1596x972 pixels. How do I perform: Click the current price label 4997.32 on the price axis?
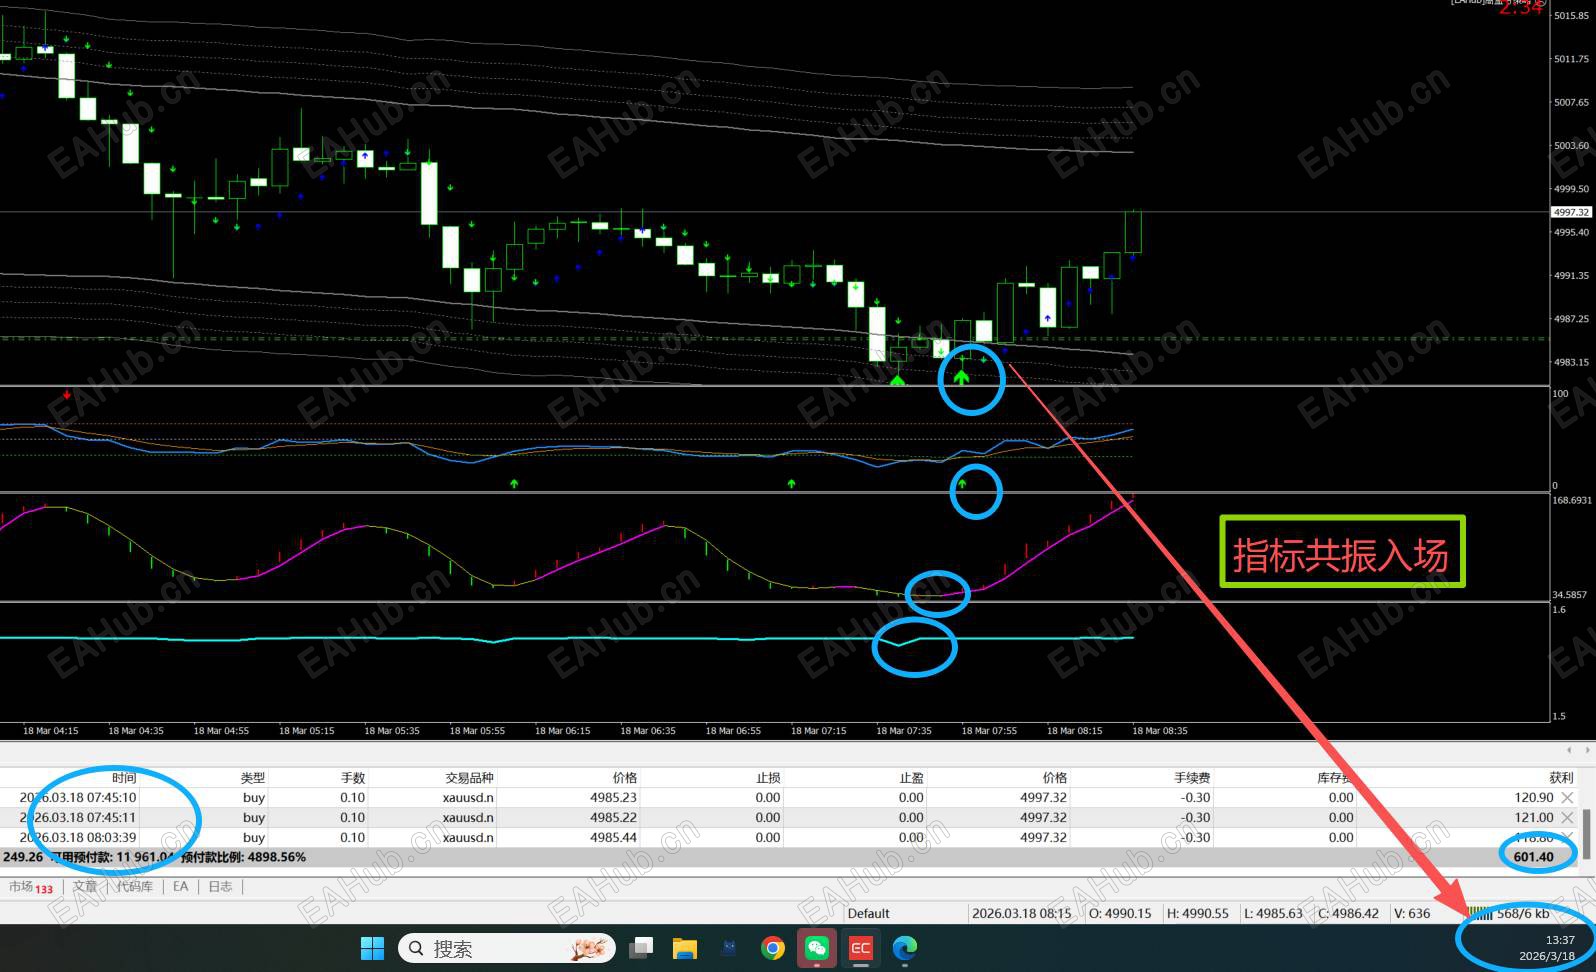point(1571,212)
